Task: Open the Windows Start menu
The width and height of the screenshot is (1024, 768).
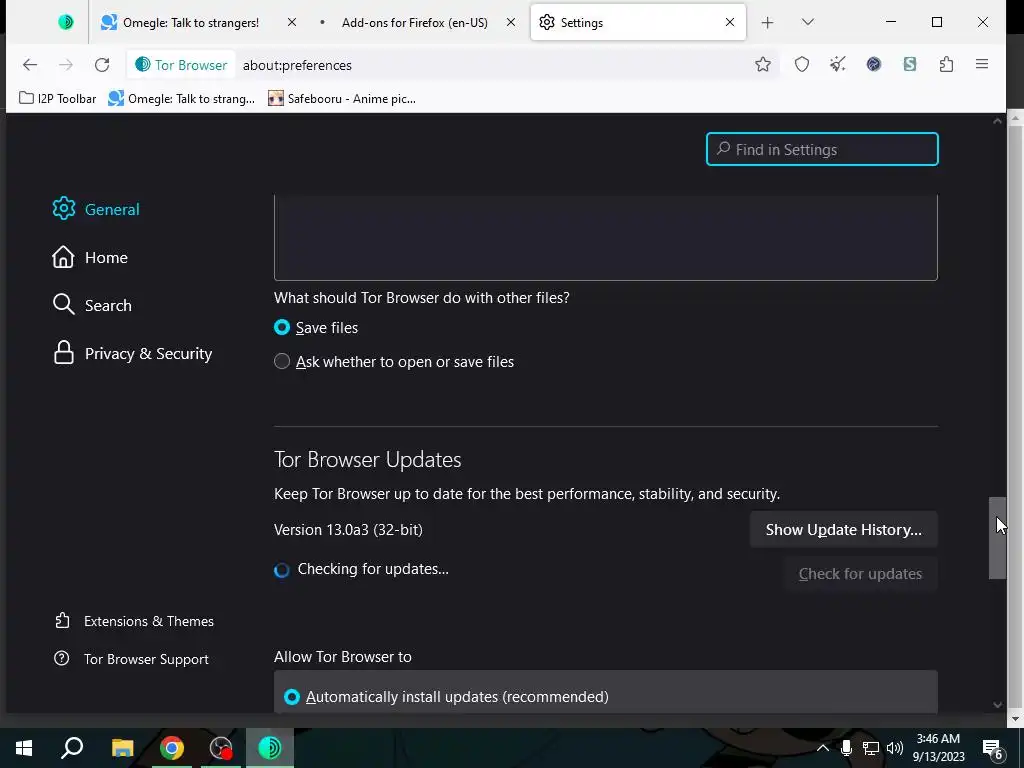Action: 24,748
